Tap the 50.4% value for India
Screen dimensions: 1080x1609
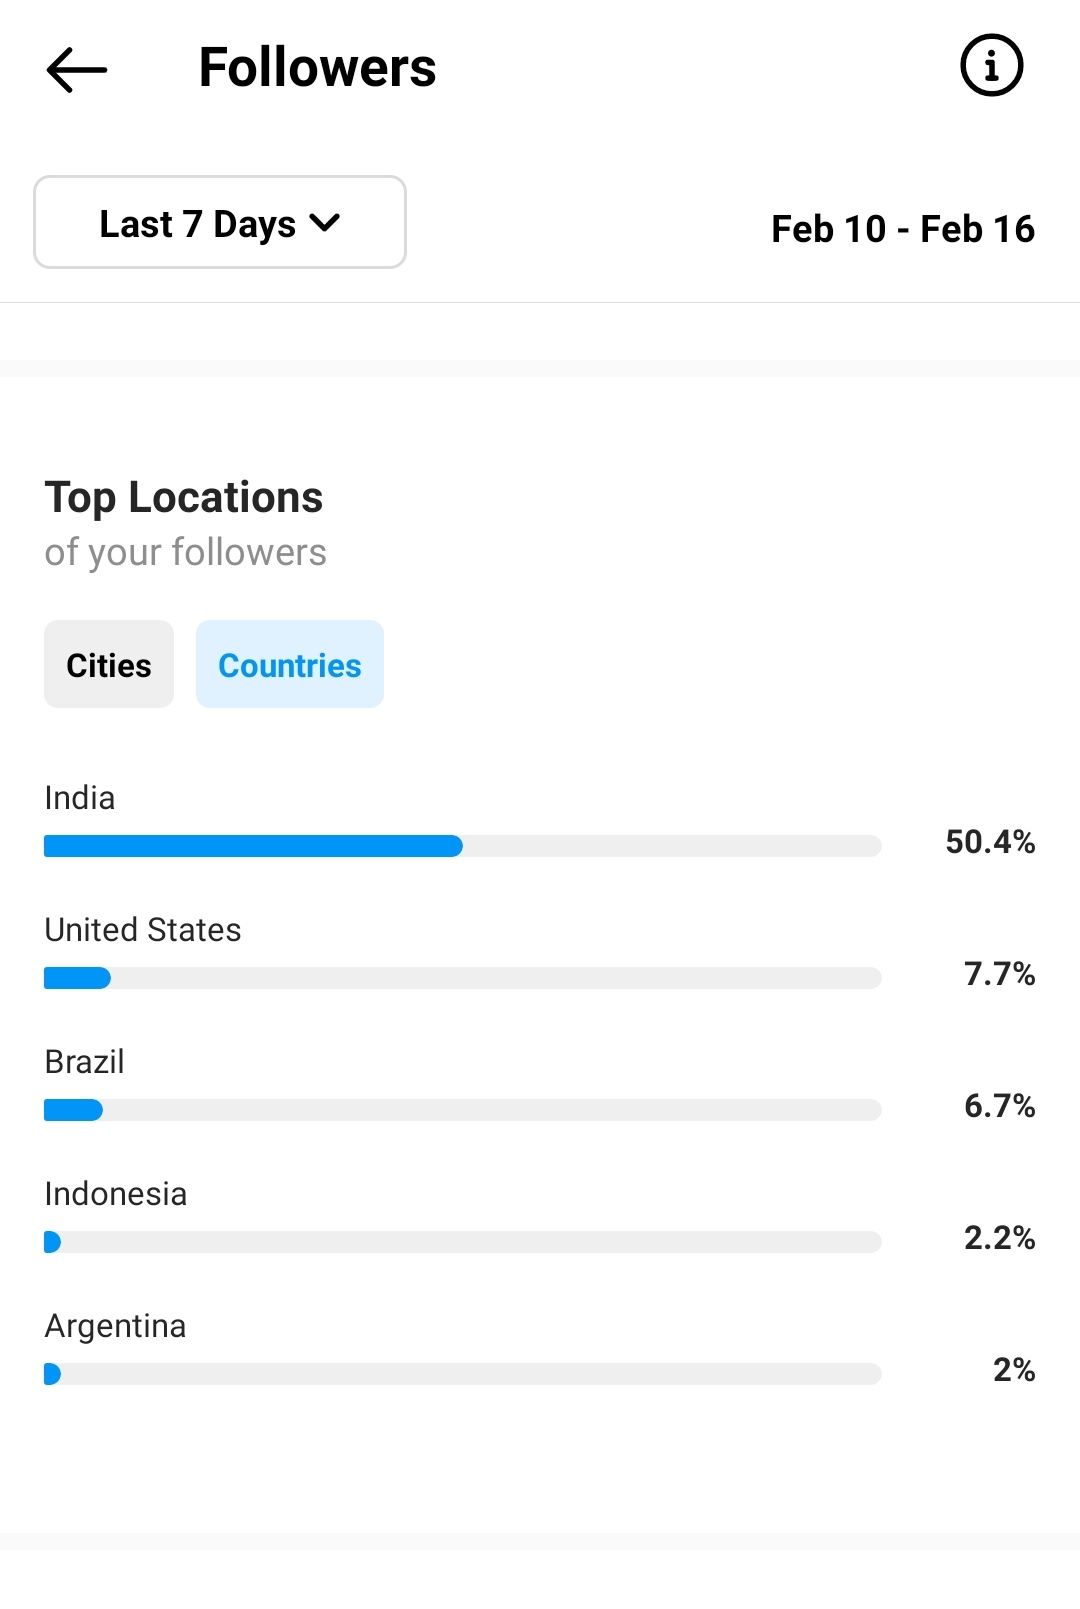pos(990,842)
